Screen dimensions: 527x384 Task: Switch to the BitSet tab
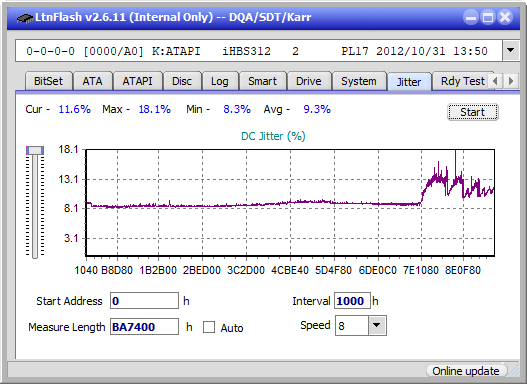(48, 81)
